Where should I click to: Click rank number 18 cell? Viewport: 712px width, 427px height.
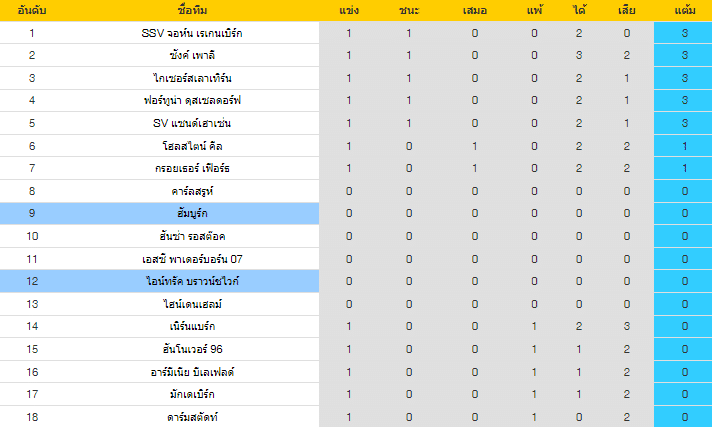32,417
